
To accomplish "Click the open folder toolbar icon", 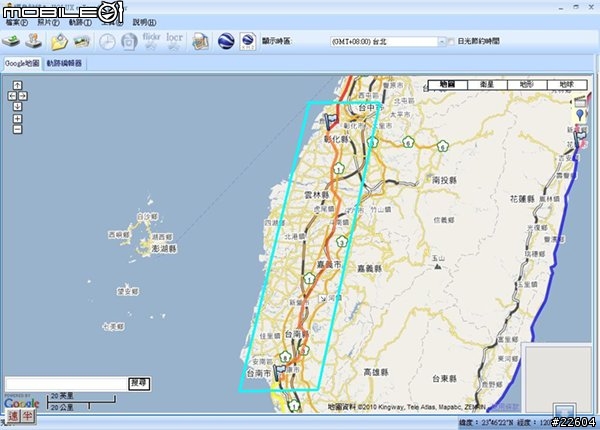I will coord(59,42).
